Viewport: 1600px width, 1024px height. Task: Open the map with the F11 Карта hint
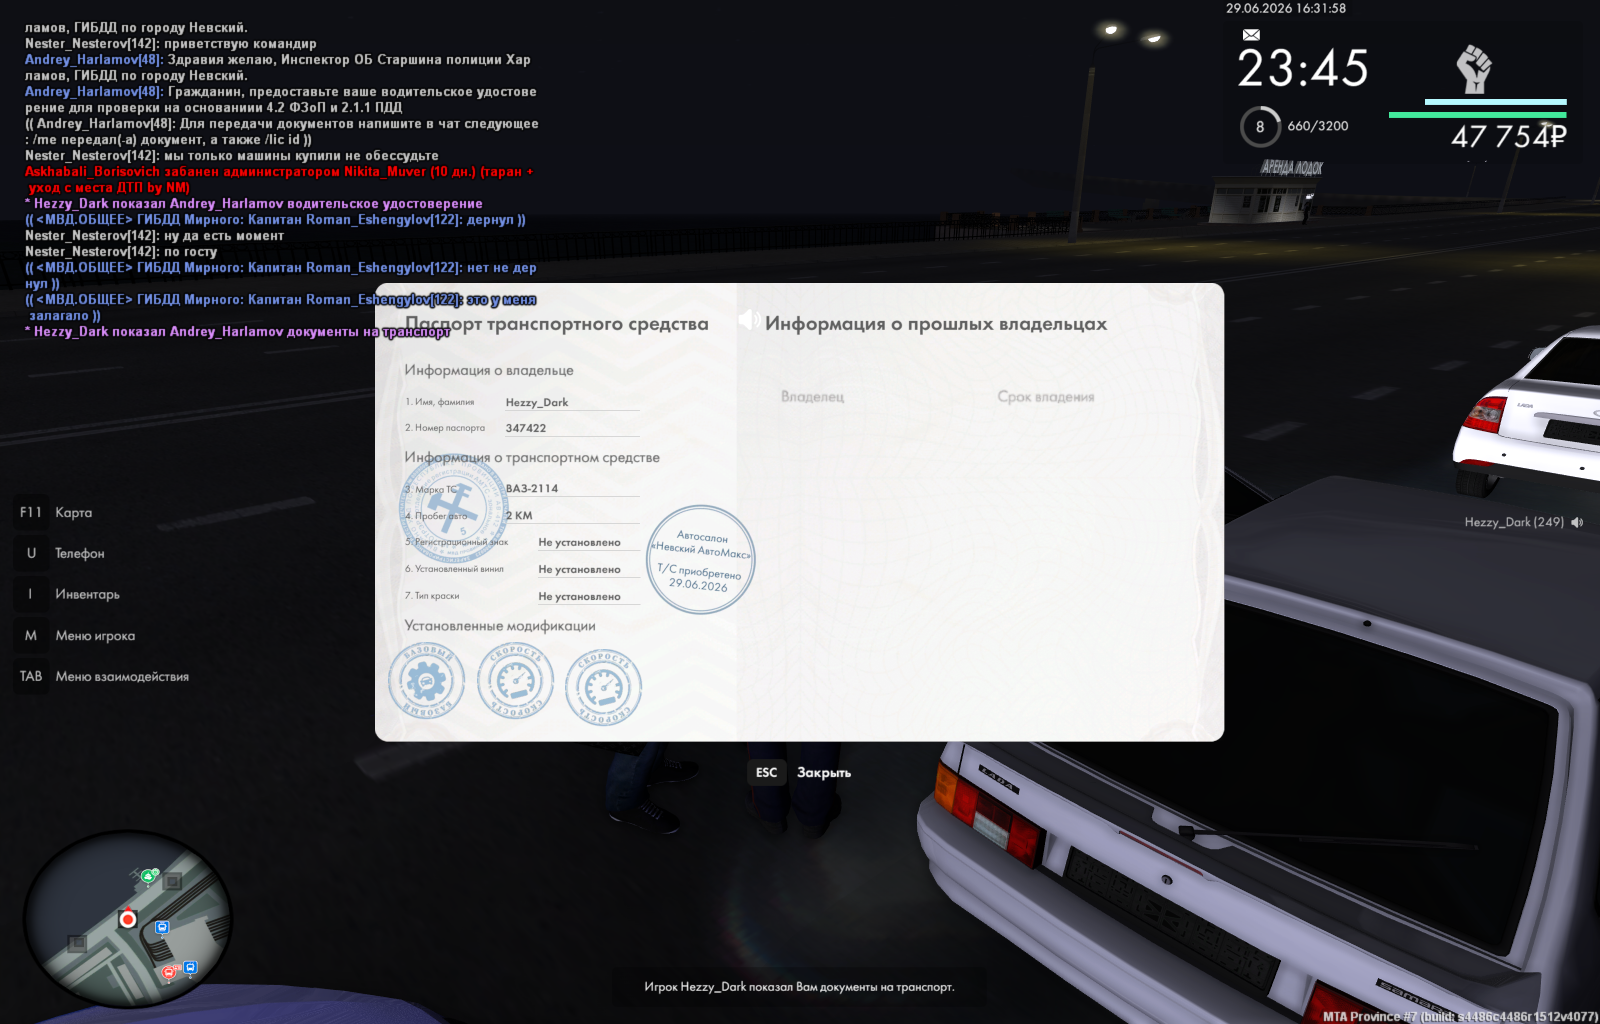pos(55,512)
